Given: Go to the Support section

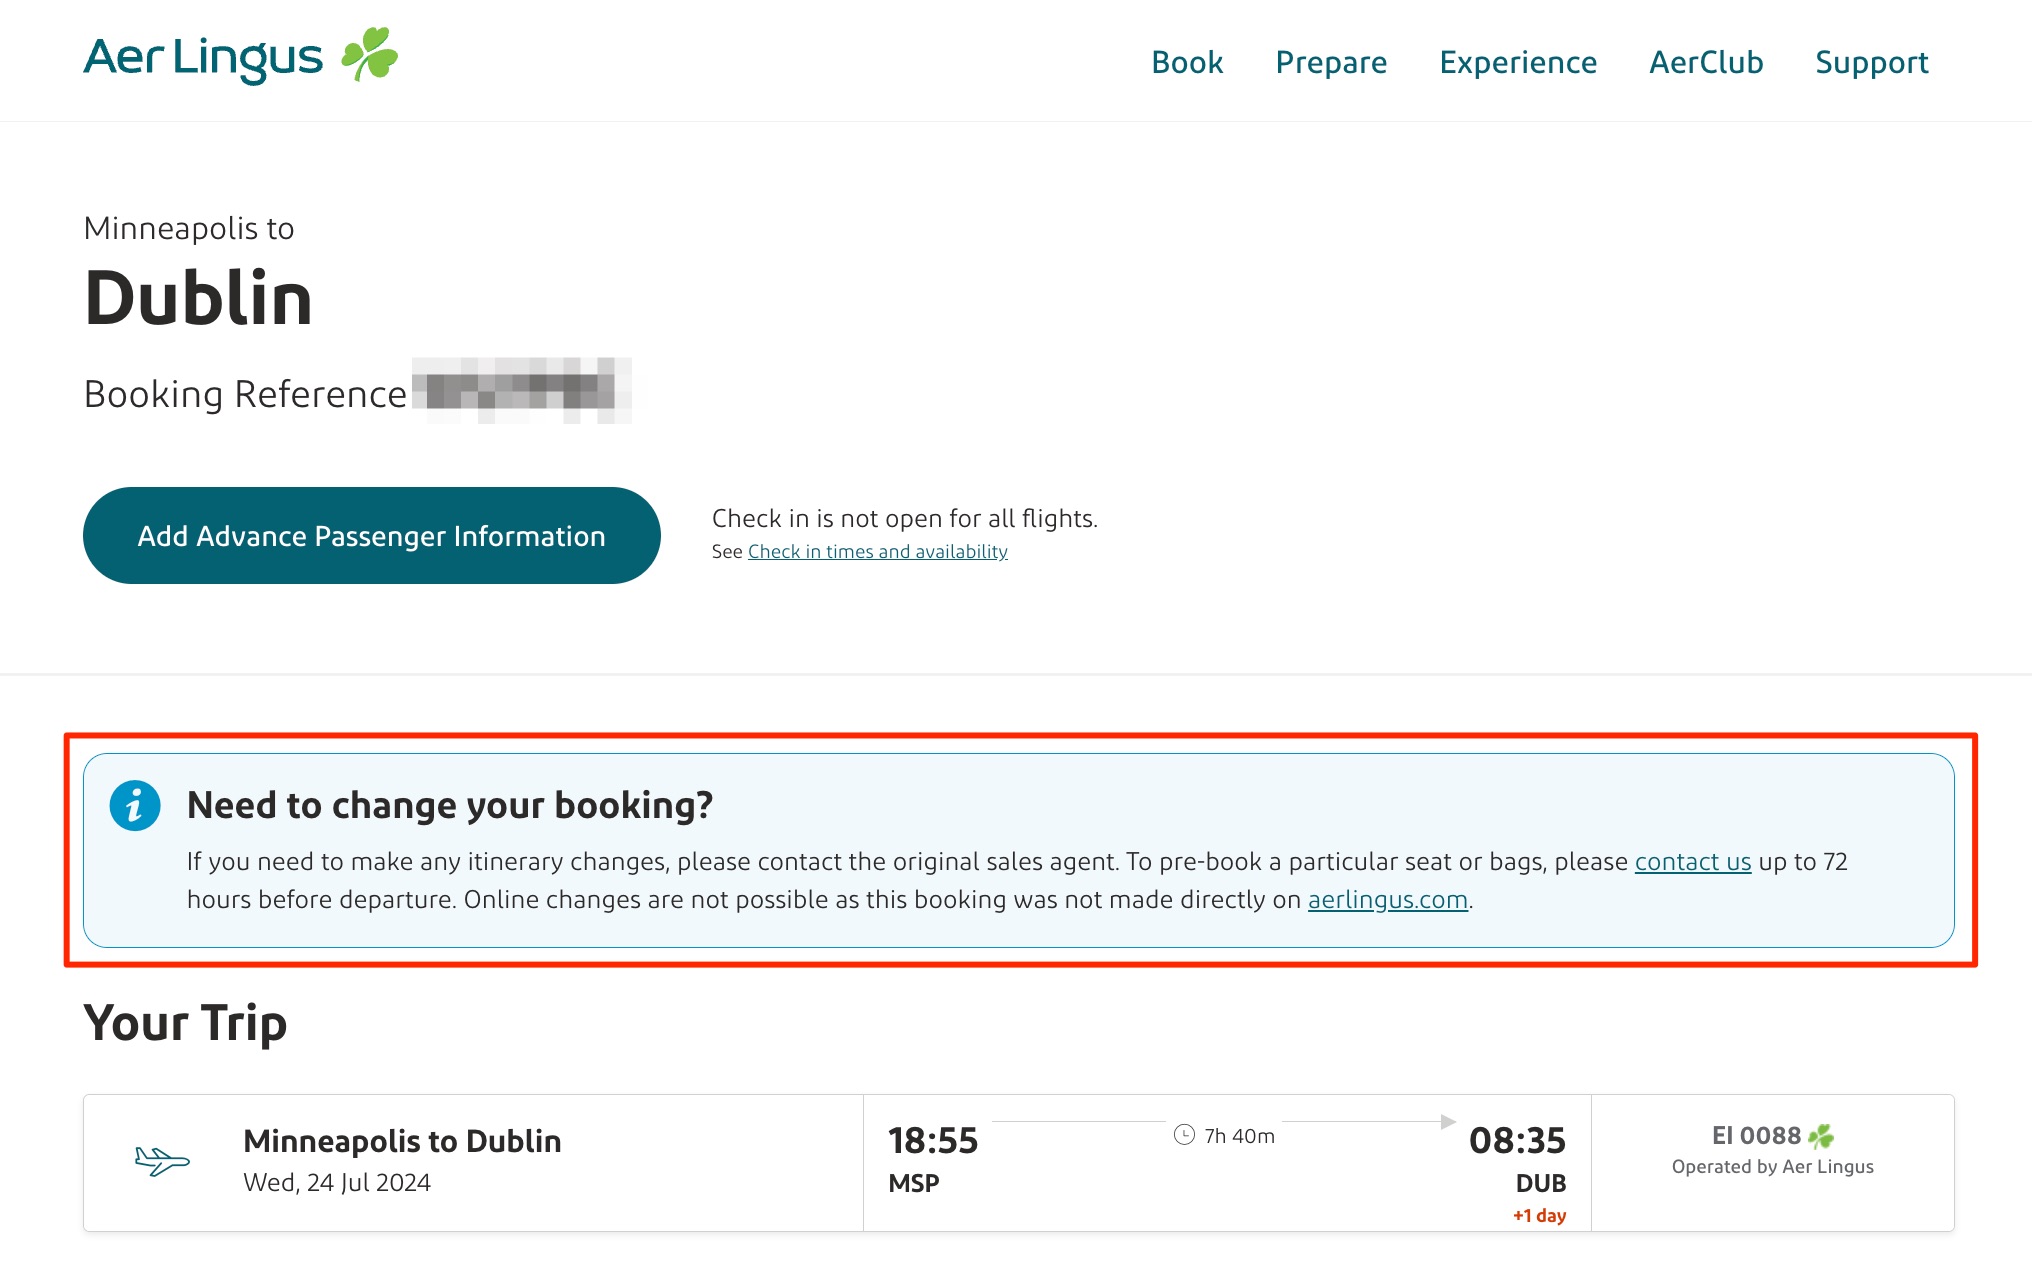Looking at the screenshot, I should tap(1871, 62).
